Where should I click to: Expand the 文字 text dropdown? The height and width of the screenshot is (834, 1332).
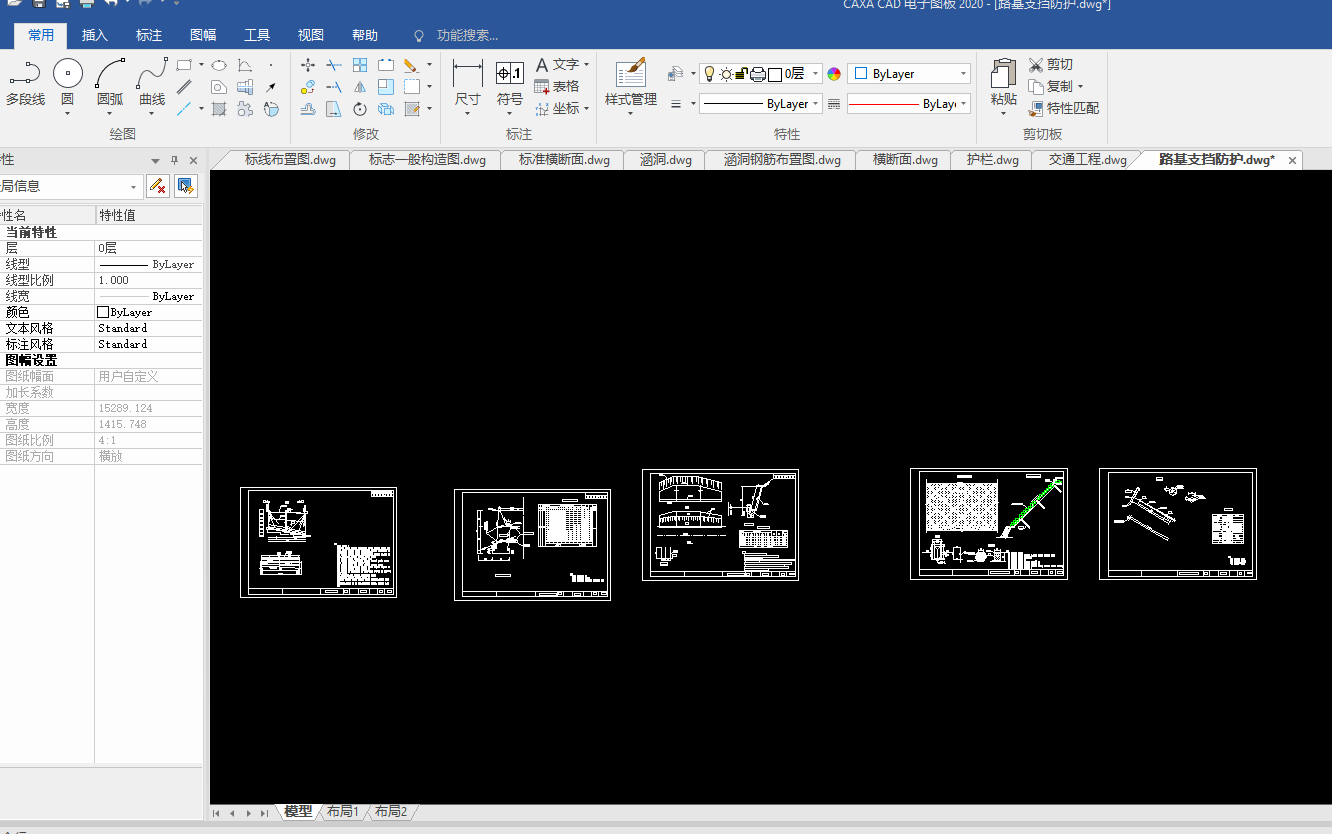586,64
